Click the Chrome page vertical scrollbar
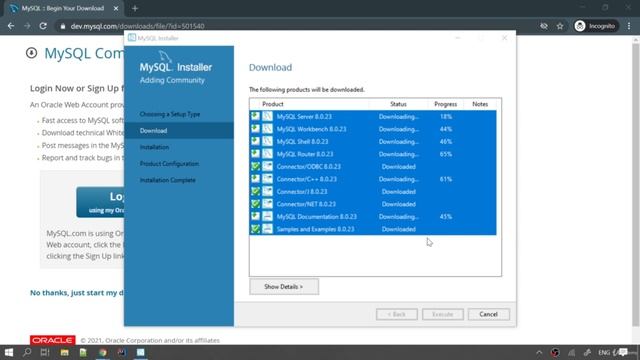The height and width of the screenshot is (360, 640). click(x=636, y=184)
